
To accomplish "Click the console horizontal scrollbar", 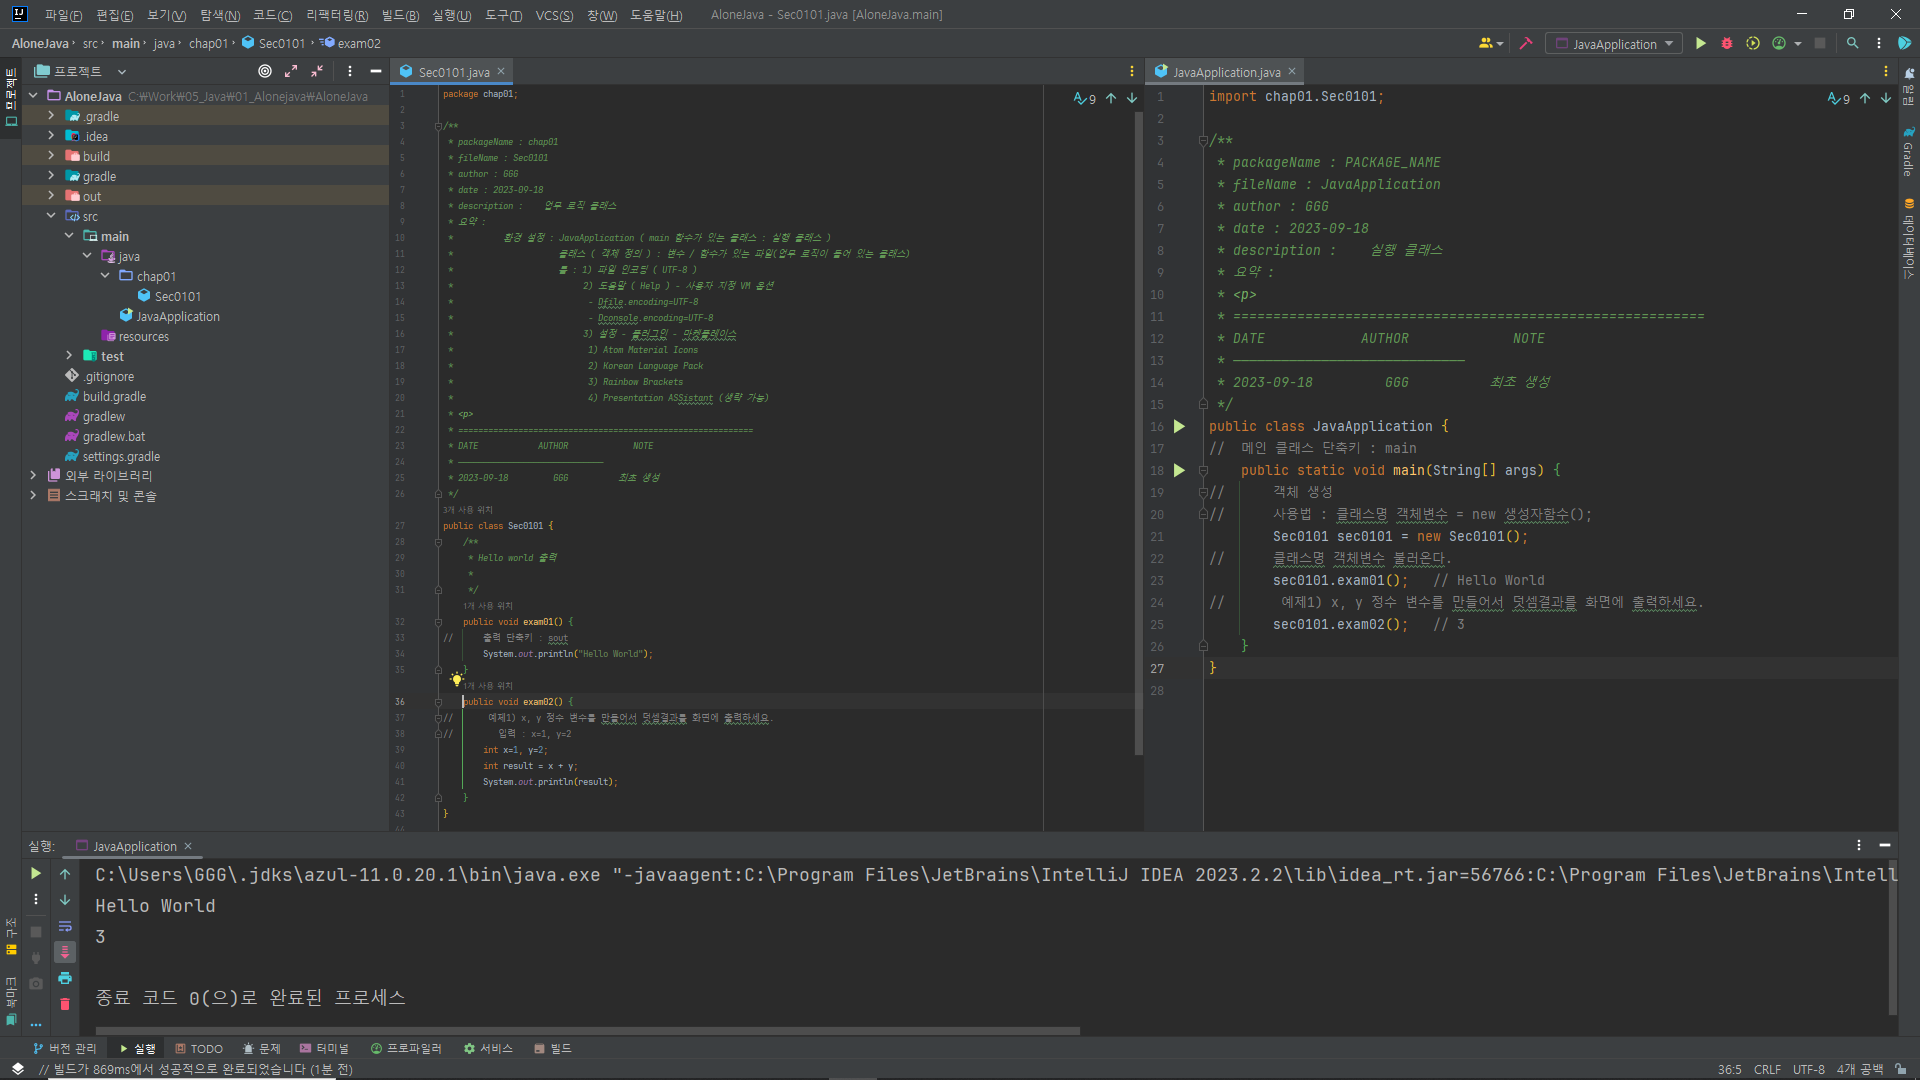I will (x=588, y=1030).
